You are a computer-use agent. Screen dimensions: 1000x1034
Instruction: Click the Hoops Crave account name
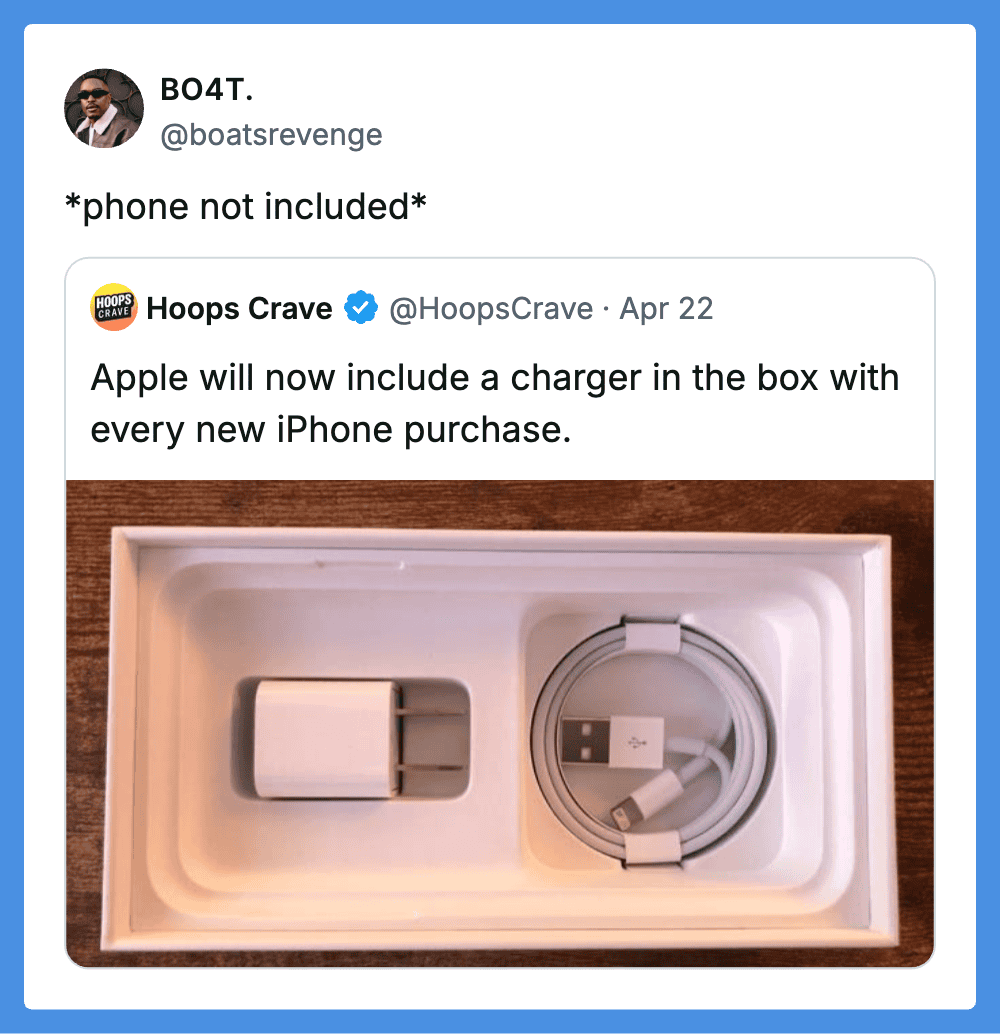click(x=239, y=308)
